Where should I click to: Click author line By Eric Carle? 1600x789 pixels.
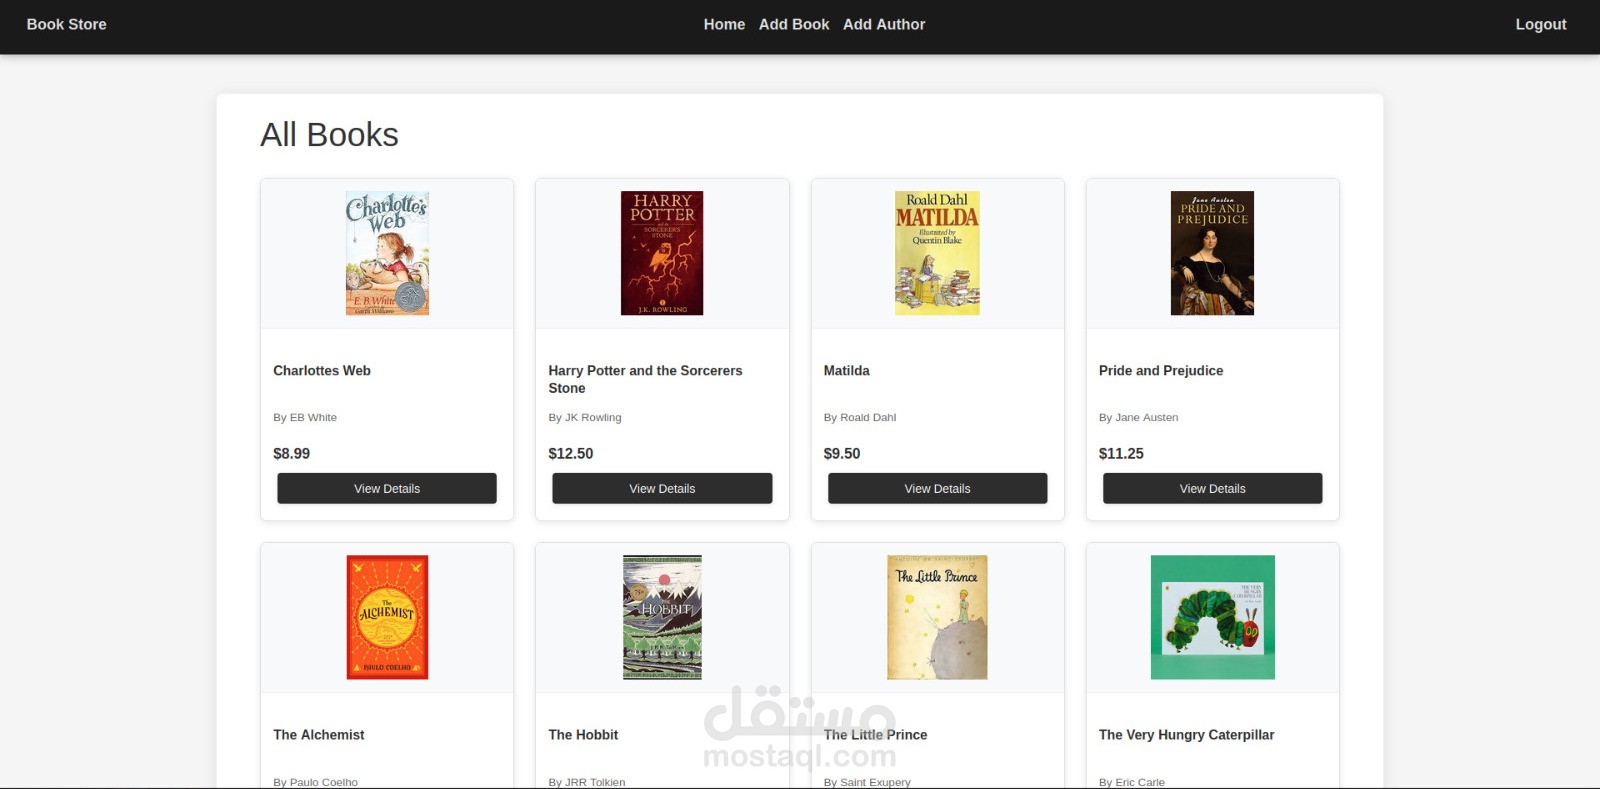(x=1132, y=782)
